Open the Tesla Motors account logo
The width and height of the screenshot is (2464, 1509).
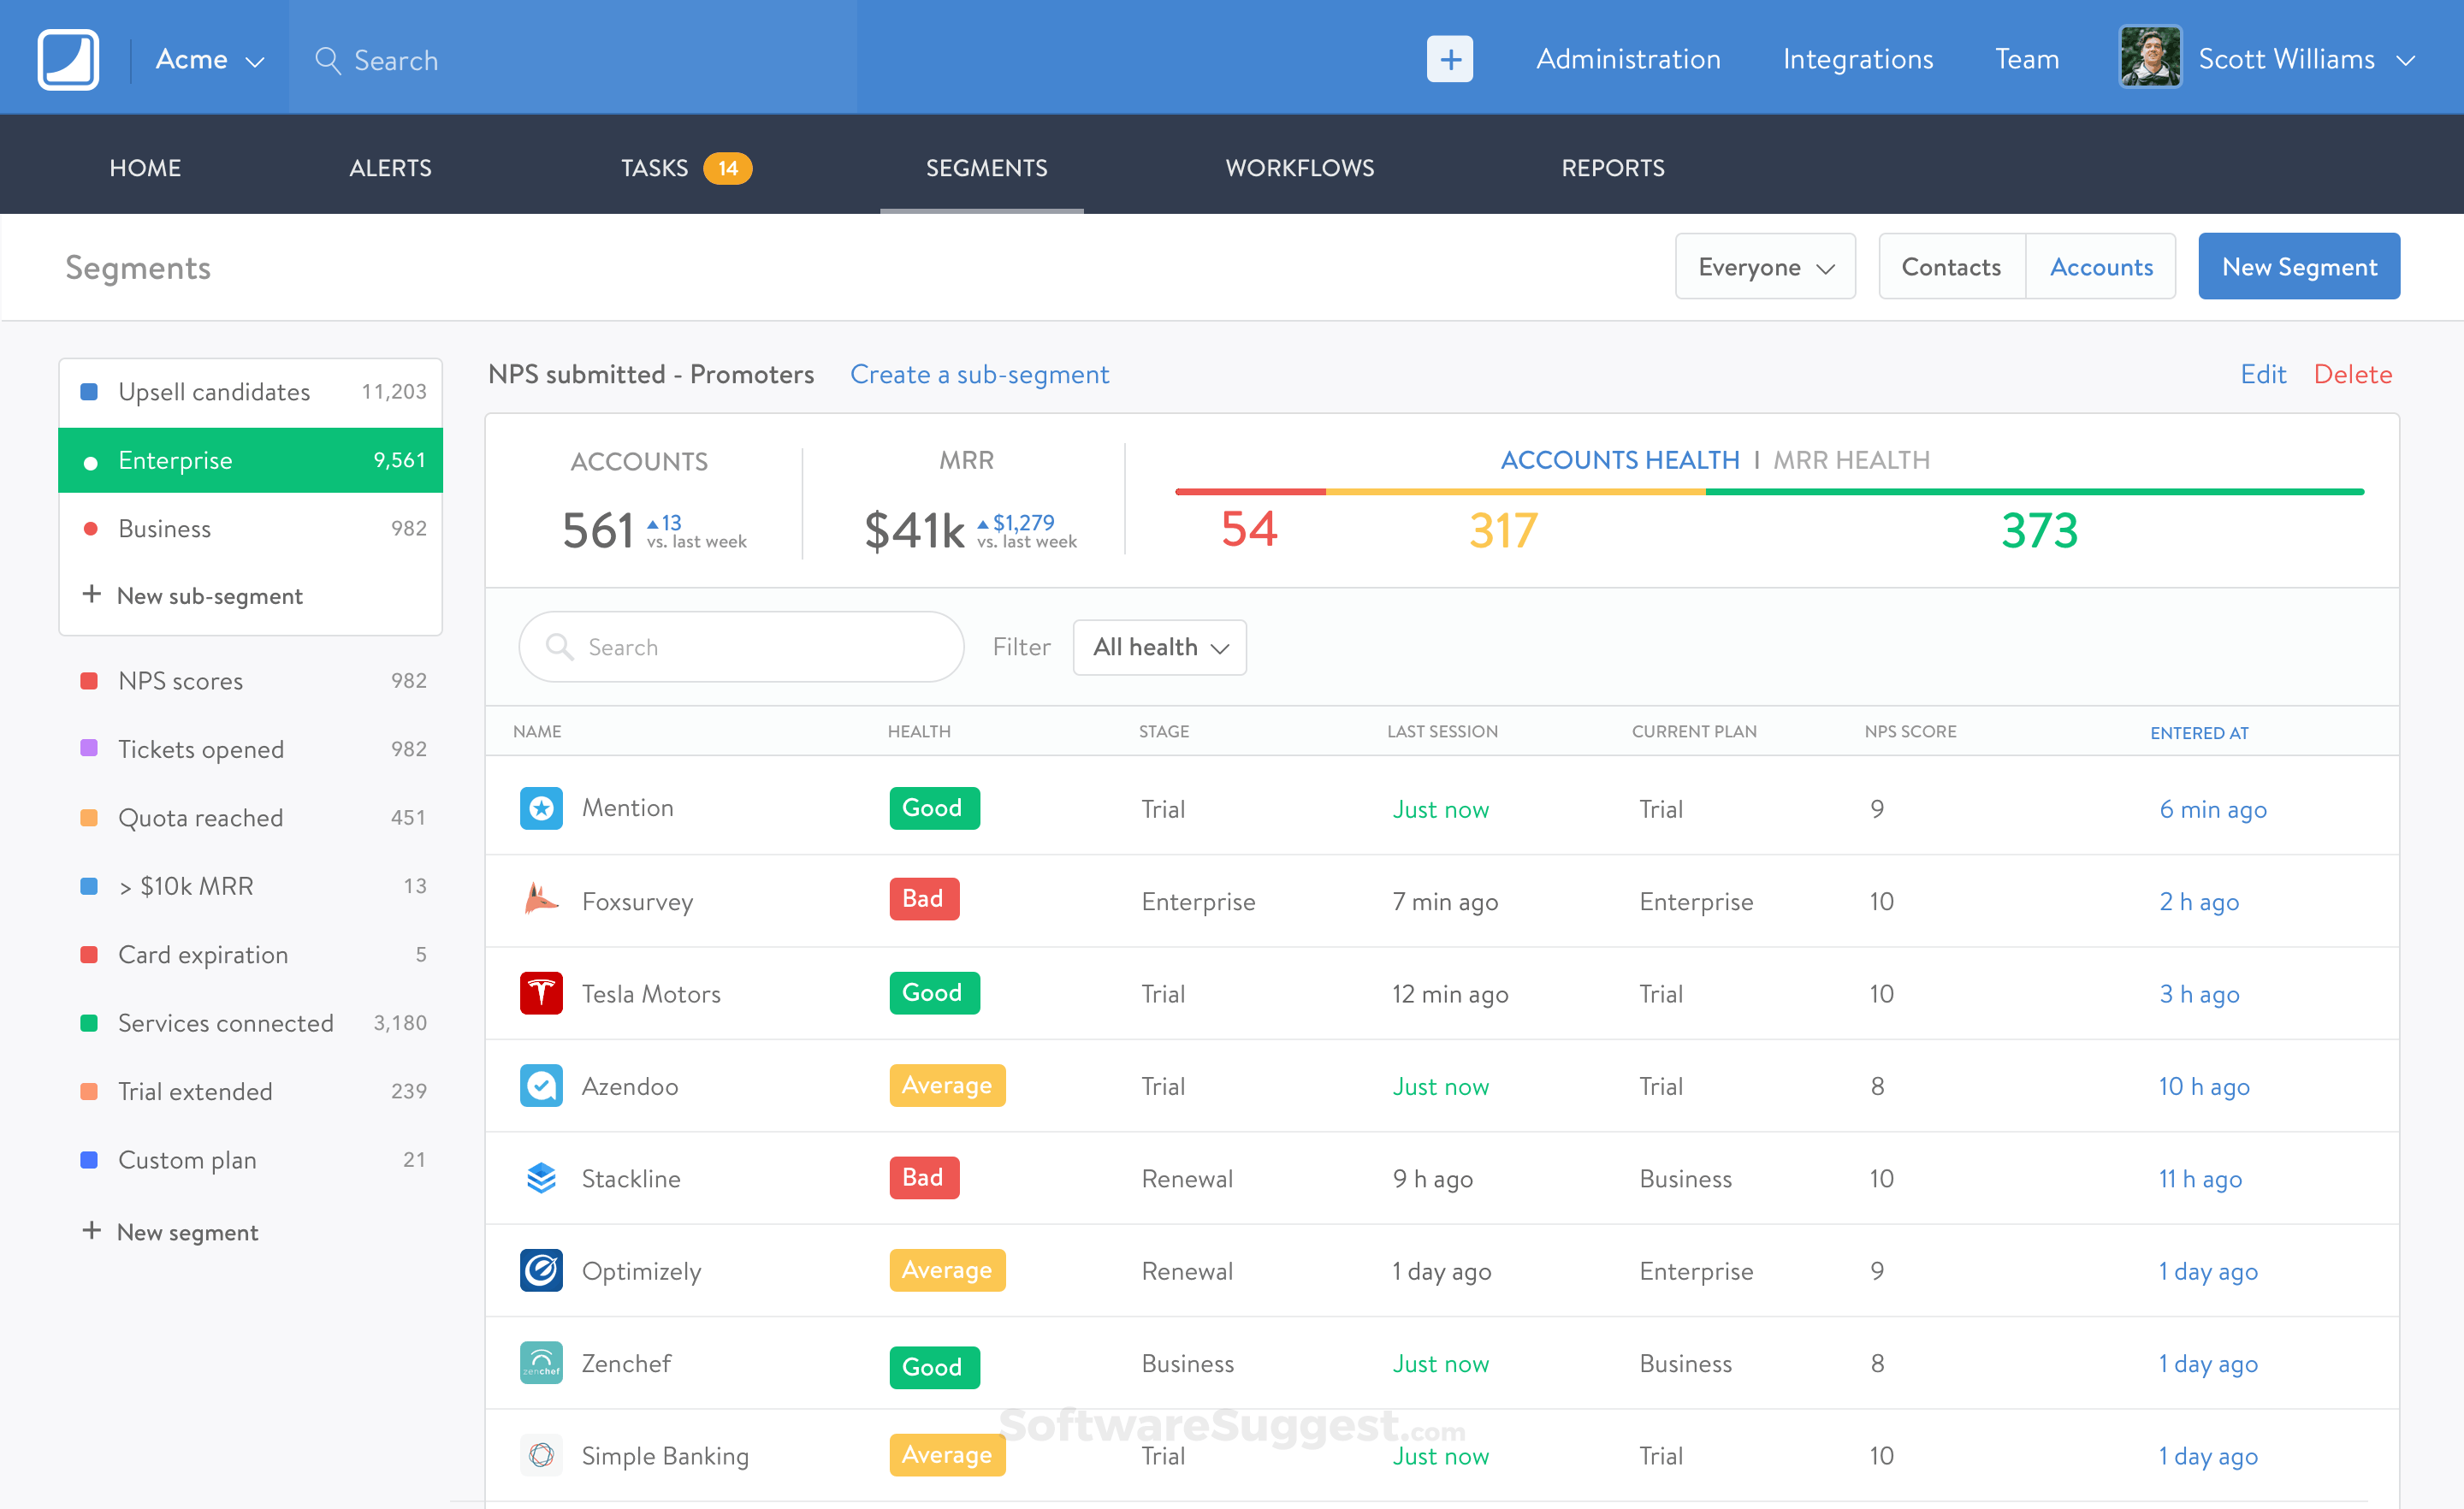coord(541,993)
